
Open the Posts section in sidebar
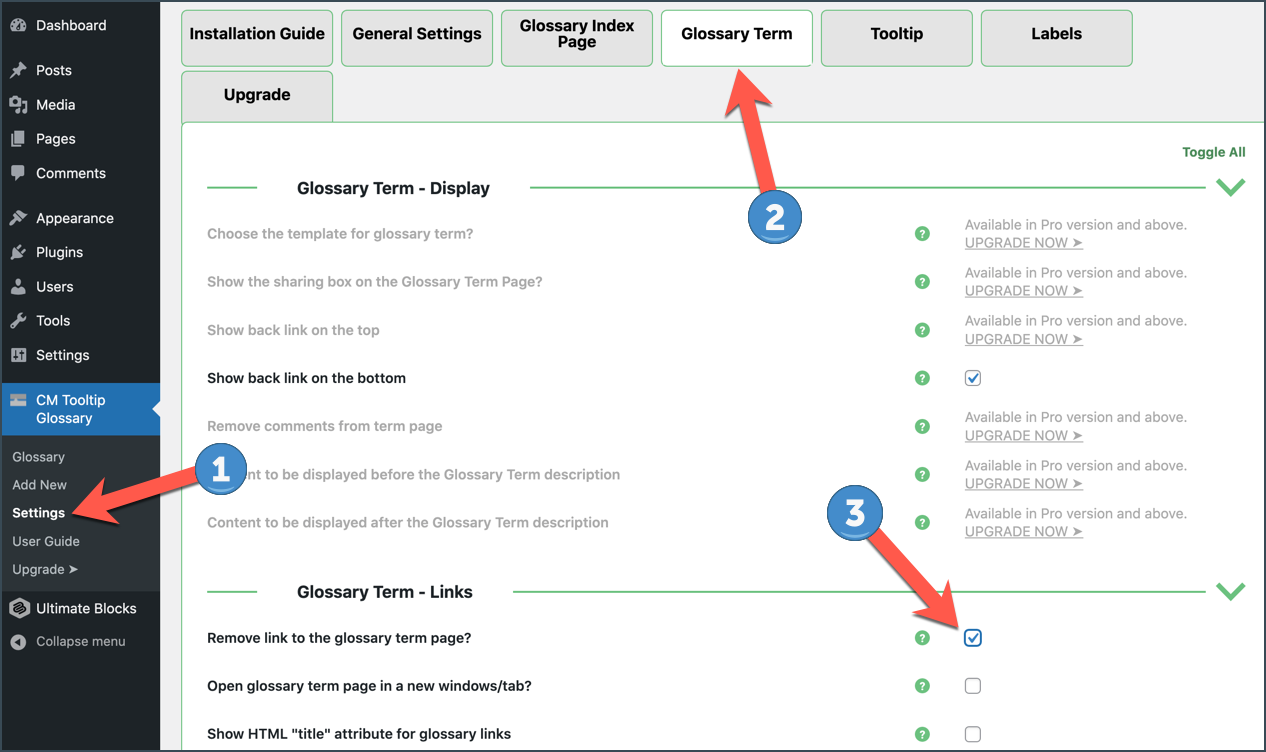coord(57,70)
